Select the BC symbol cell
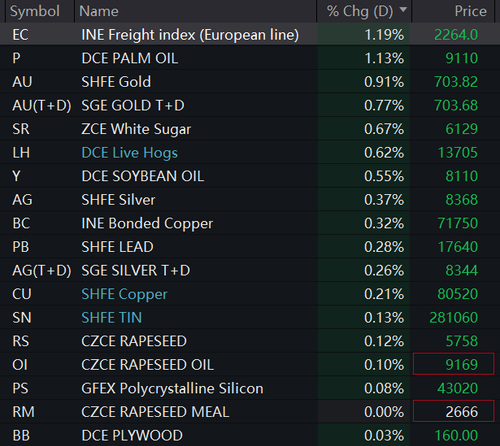The image size is (500, 446). (x=21, y=223)
